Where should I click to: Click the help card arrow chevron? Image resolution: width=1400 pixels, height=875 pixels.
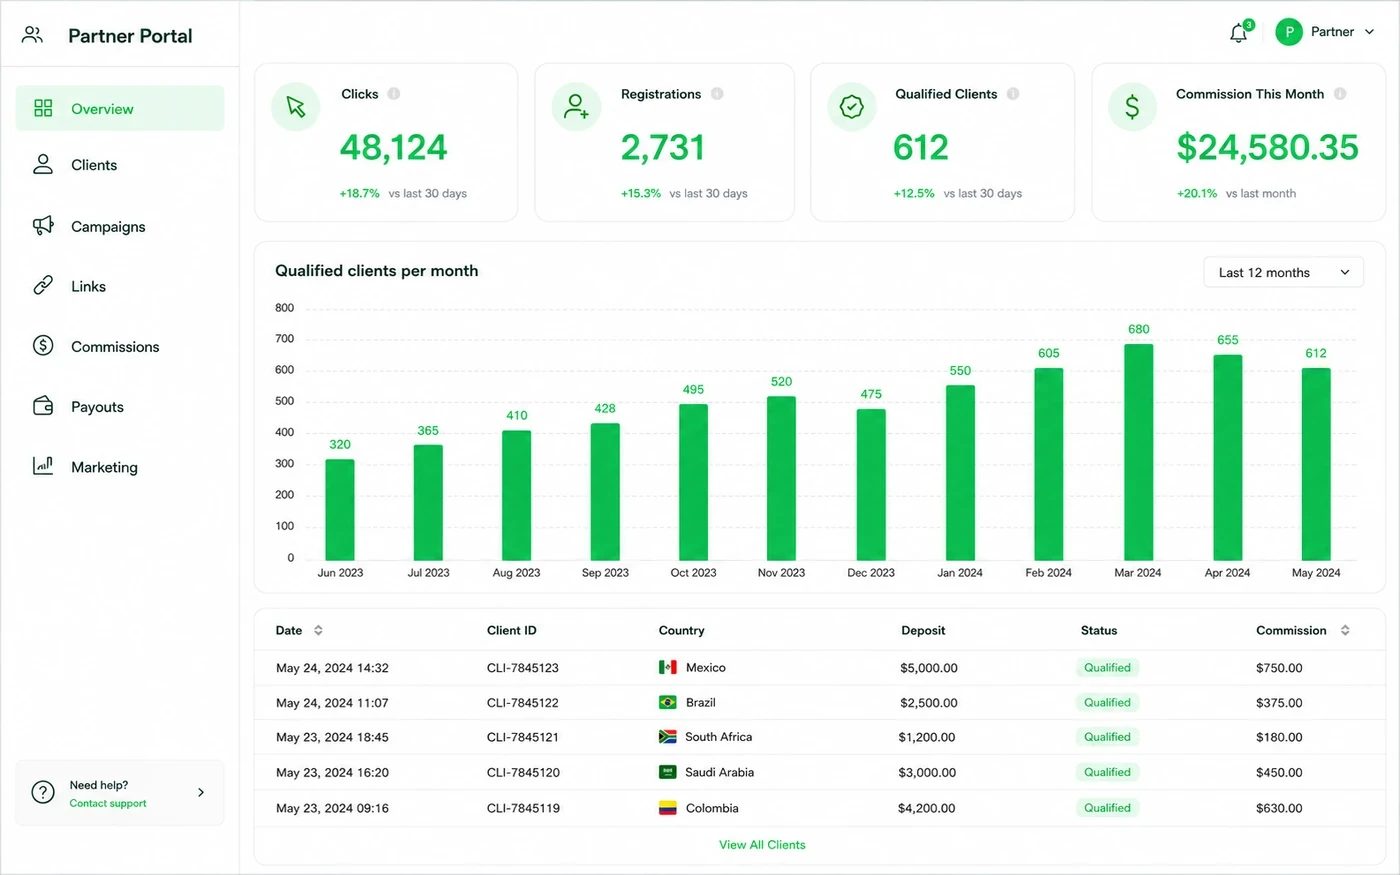pyautogui.click(x=201, y=792)
